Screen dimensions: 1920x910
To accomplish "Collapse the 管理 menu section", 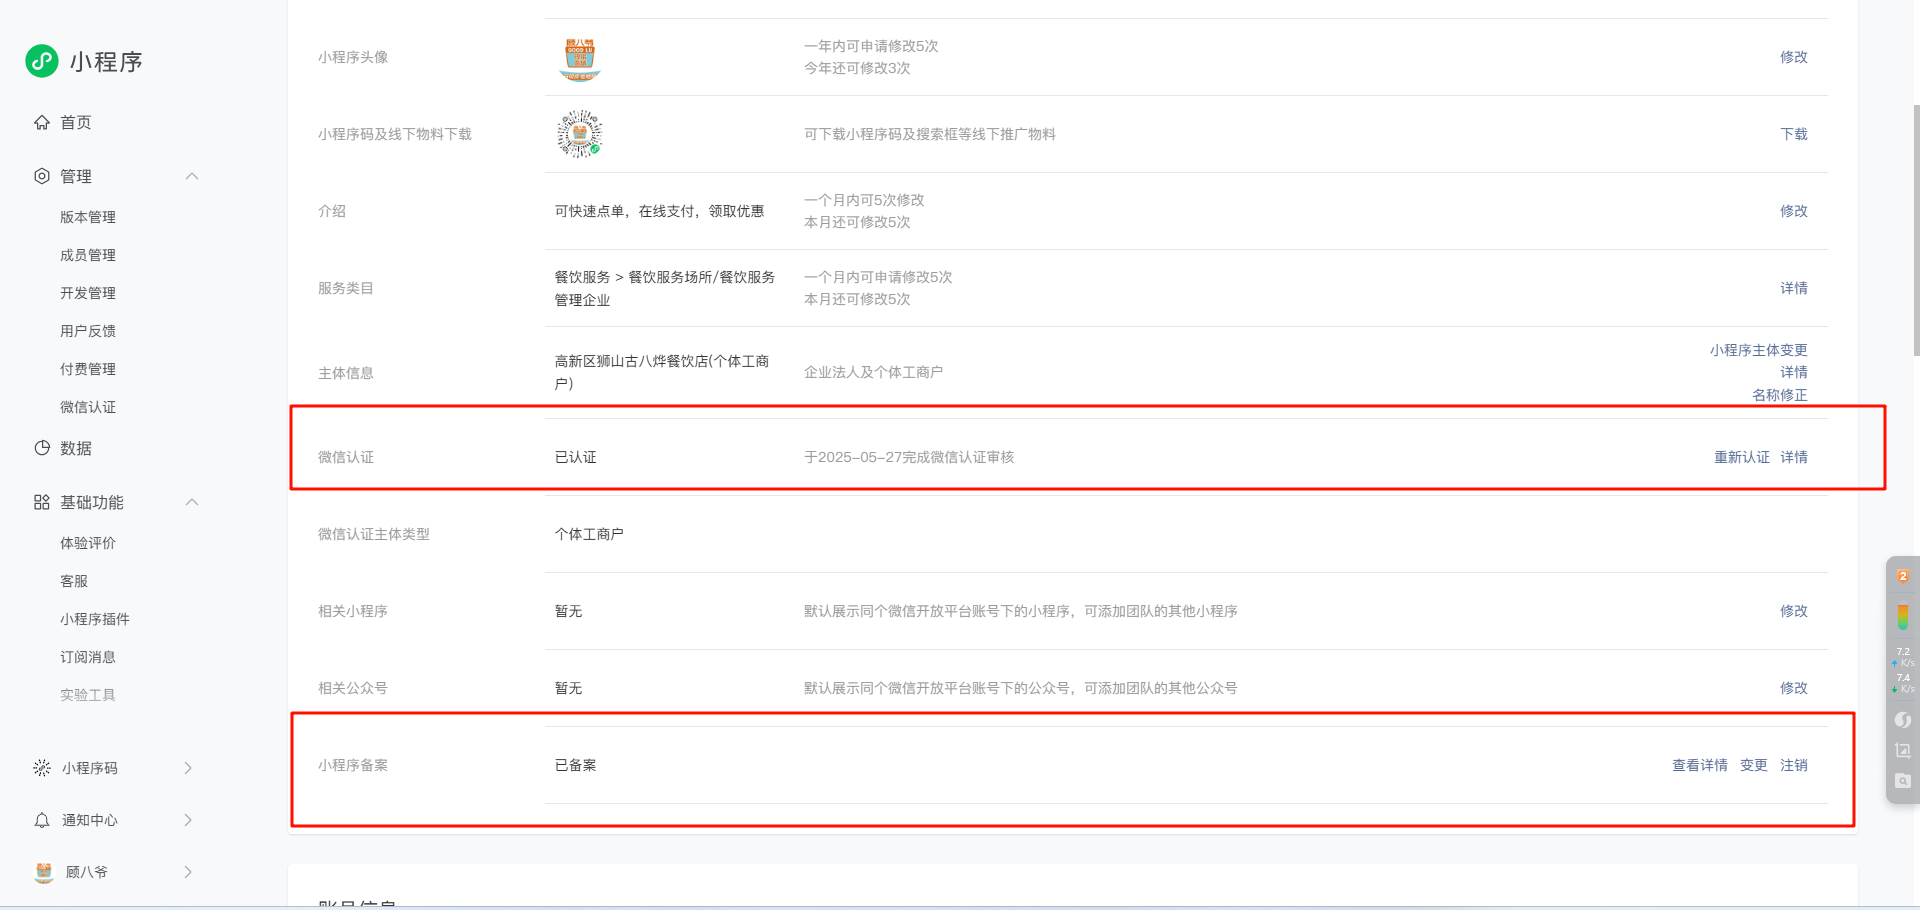I will 192,176.
